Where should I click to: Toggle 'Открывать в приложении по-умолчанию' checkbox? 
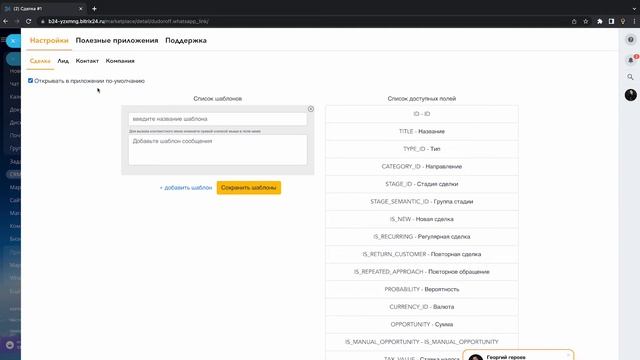[30, 80]
